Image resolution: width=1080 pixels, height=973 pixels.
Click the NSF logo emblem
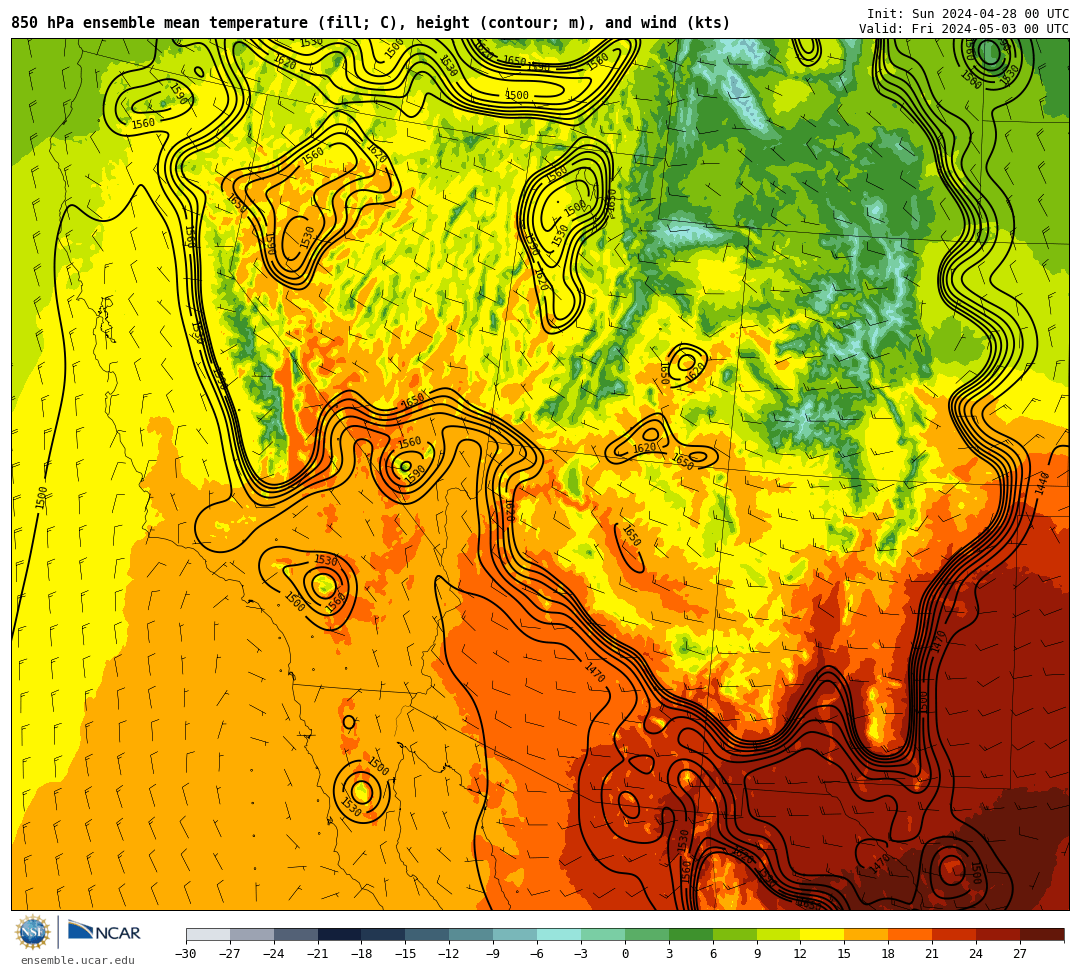[x=33, y=933]
